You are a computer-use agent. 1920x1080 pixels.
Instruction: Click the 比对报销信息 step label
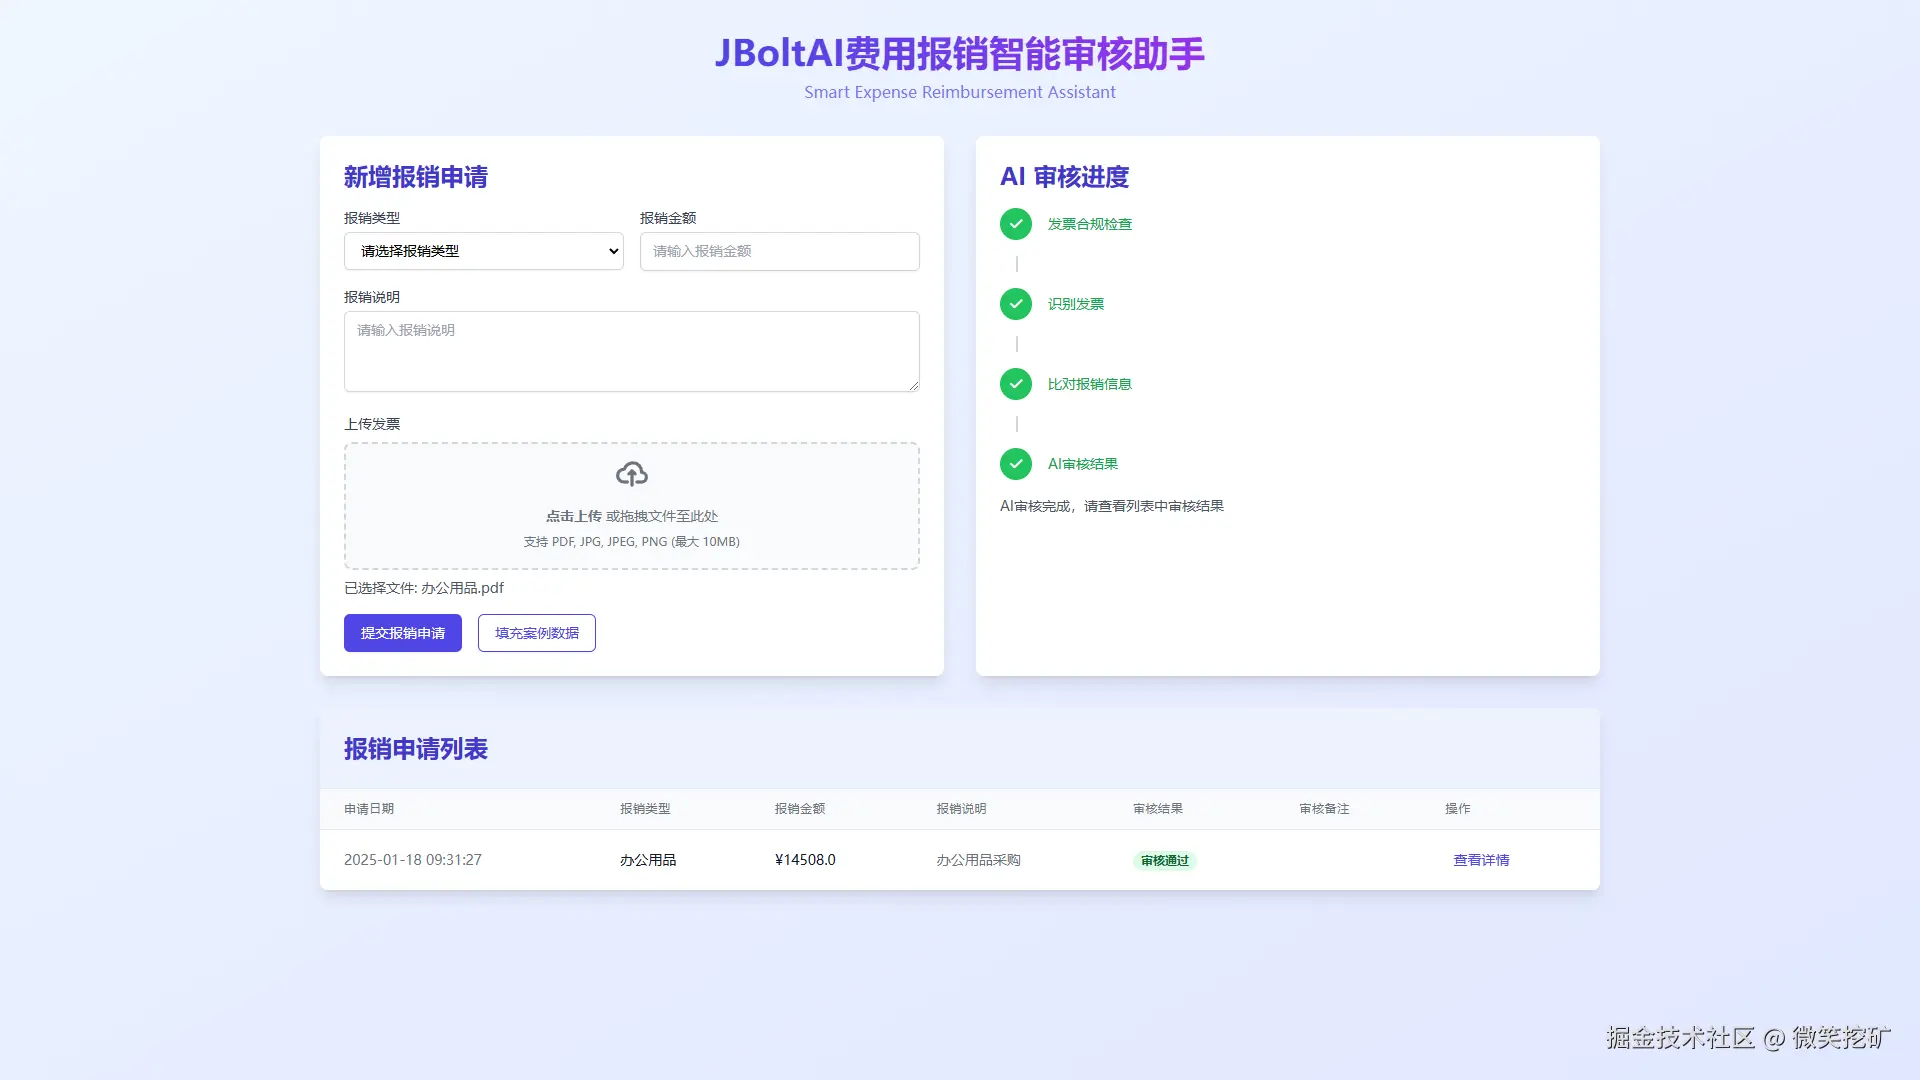pos(1089,384)
